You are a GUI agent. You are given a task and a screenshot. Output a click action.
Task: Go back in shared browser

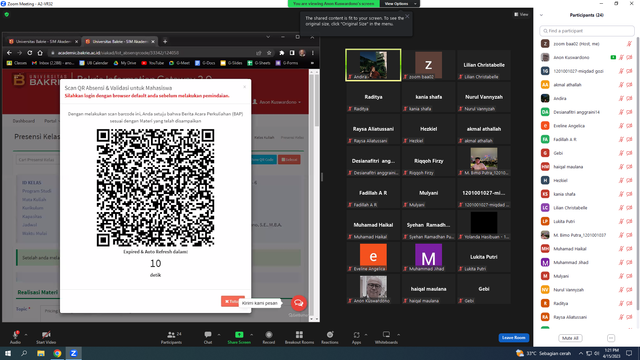click(9, 53)
